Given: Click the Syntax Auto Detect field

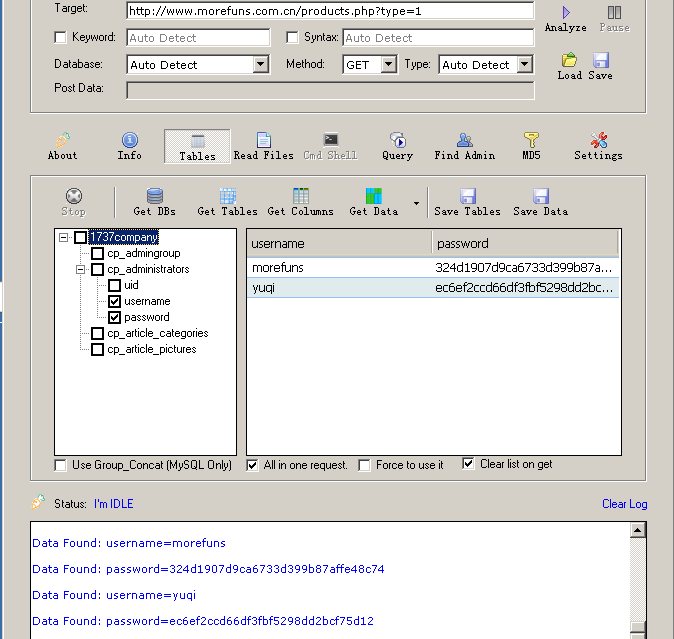Looking at the screenshot, I should (438, 38).
